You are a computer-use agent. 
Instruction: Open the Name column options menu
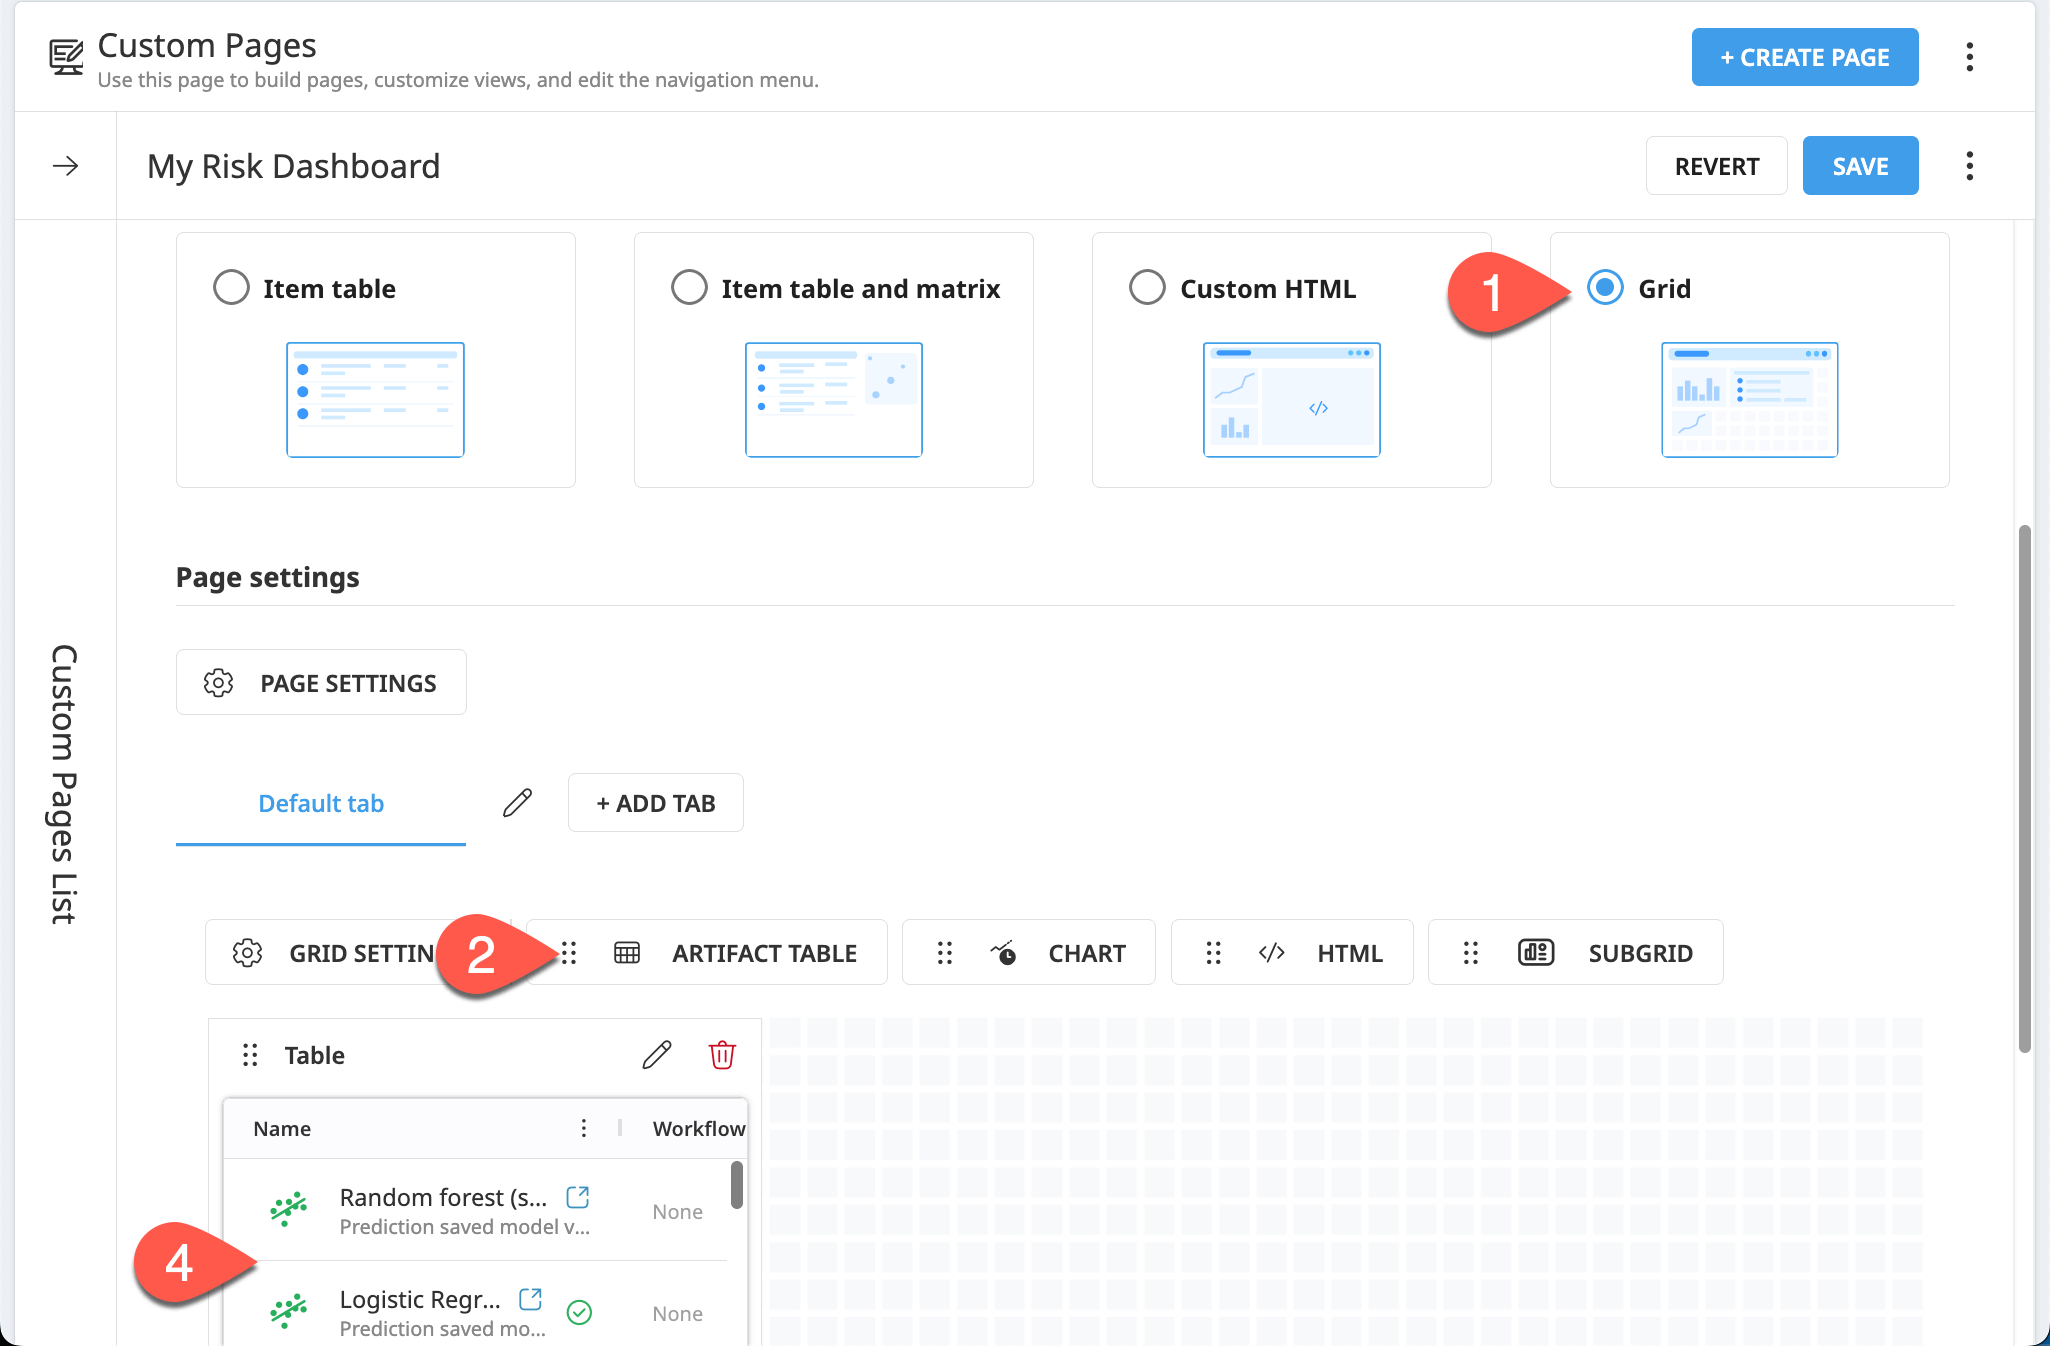pyautogui.click(x=584, y=1129)
